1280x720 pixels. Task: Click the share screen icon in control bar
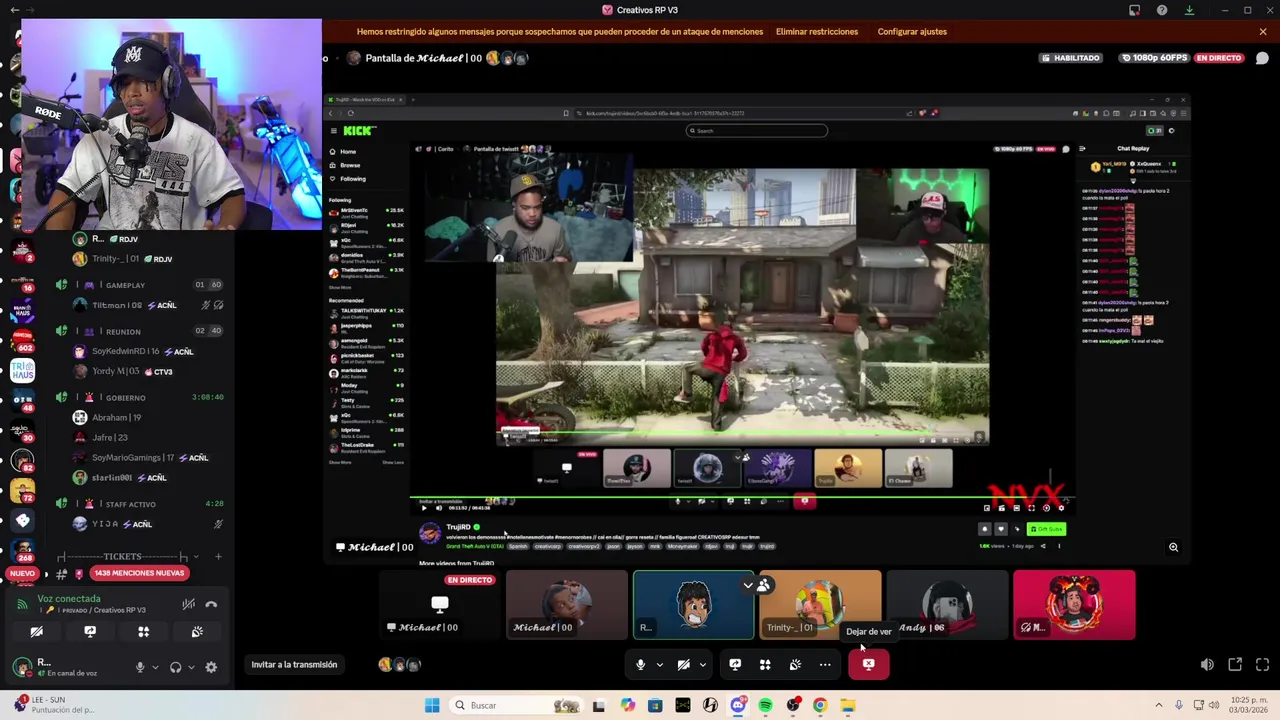click(x=735, y=664)
